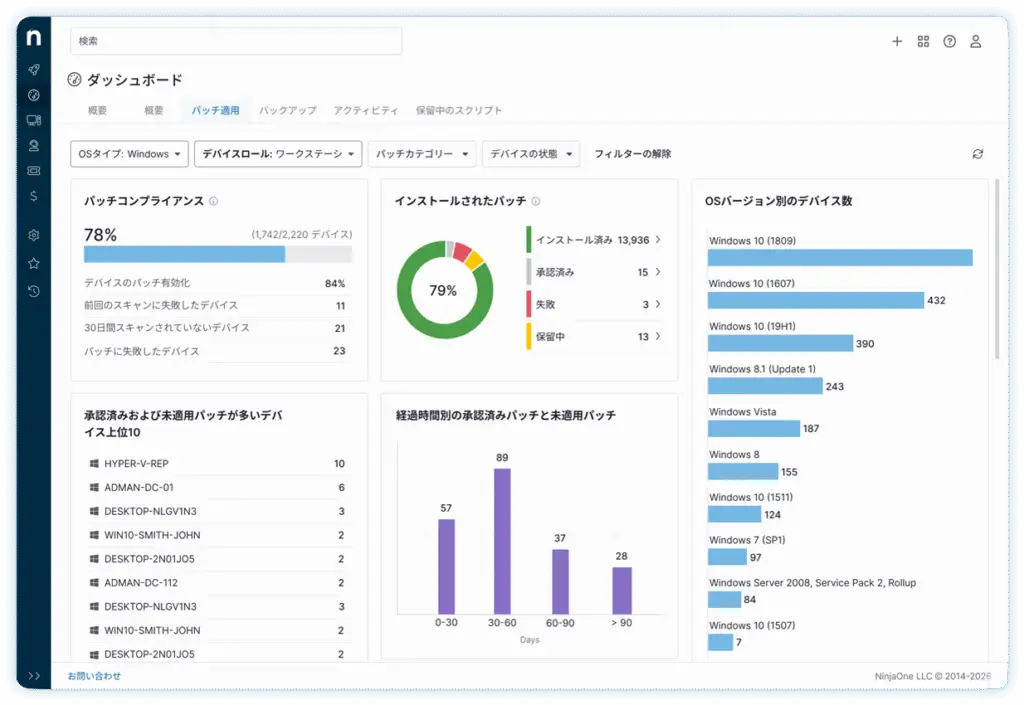The width and height of the screenshot is (1024, 705).
Task: Click the 30日間スキャンされていないデバイス row
Action: click(217, 328)
